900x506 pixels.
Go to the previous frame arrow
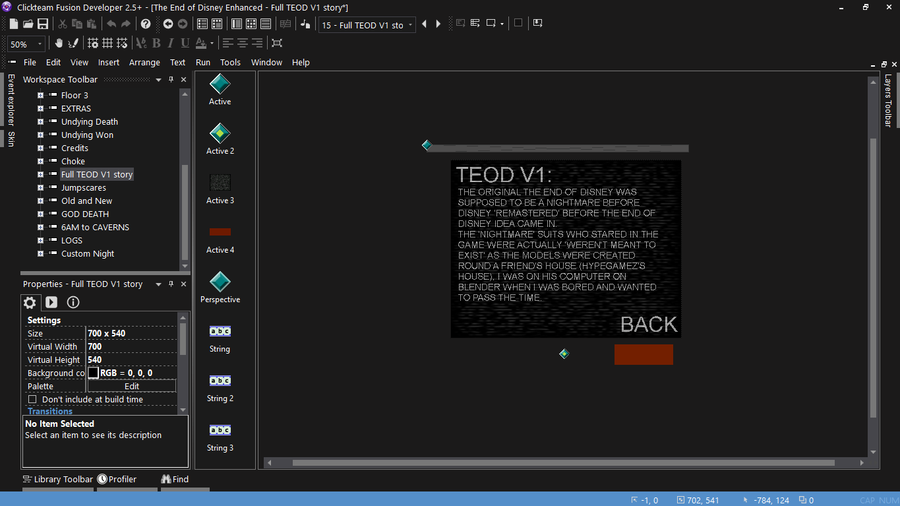pos(424,24)
